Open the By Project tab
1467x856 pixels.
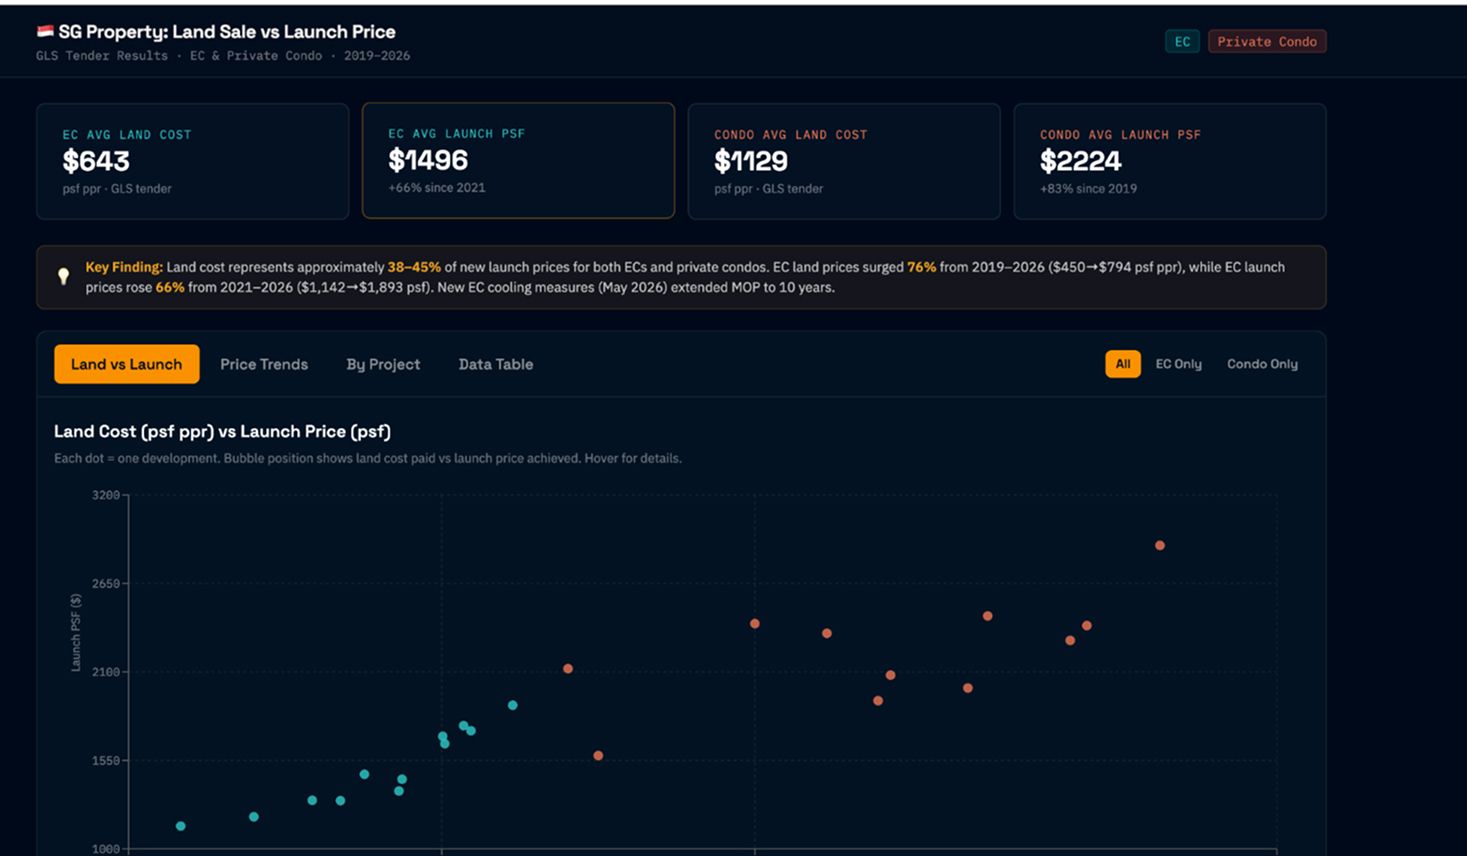(383, 364)
